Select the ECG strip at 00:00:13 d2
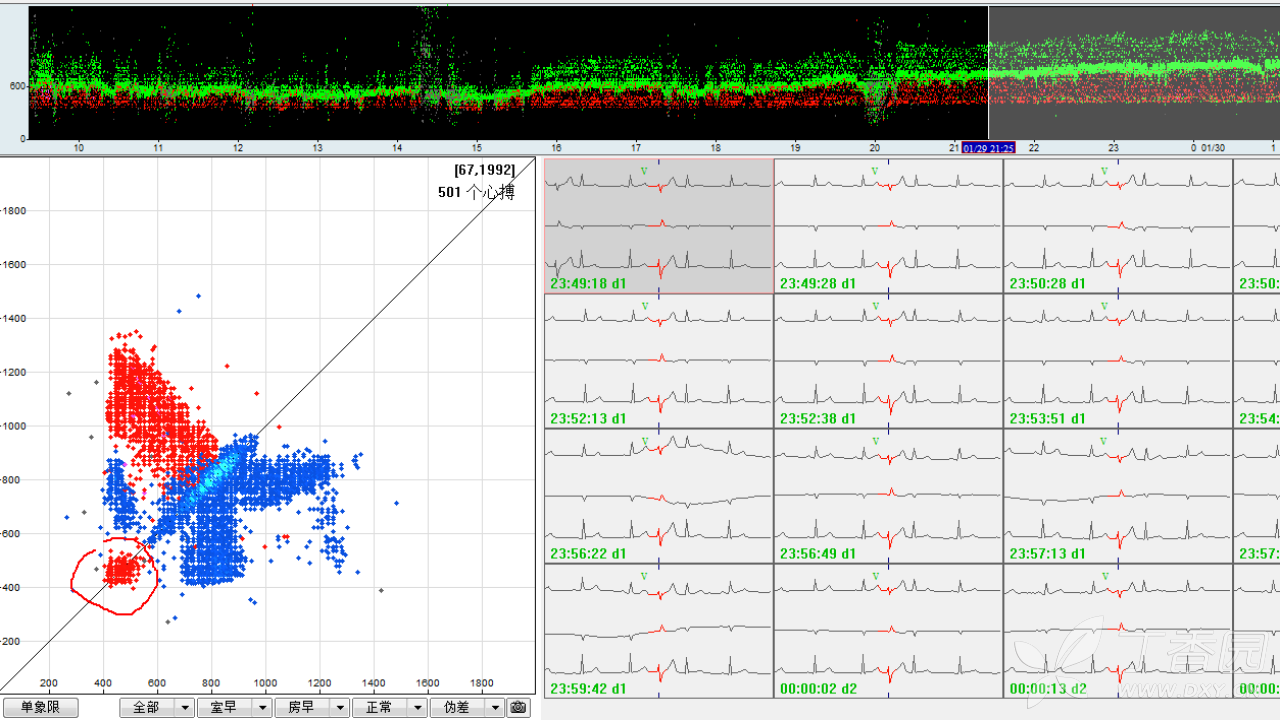 1119,631
